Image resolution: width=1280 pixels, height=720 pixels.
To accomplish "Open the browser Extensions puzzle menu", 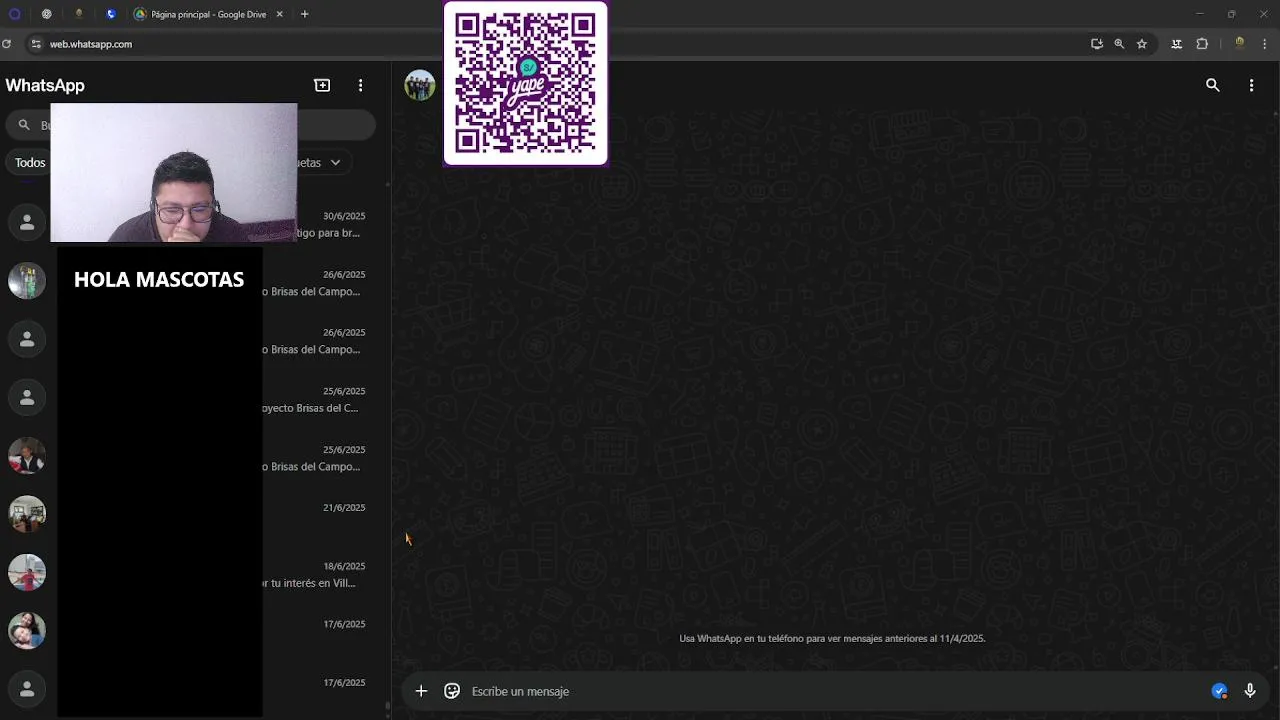I will click(1202, 44).
